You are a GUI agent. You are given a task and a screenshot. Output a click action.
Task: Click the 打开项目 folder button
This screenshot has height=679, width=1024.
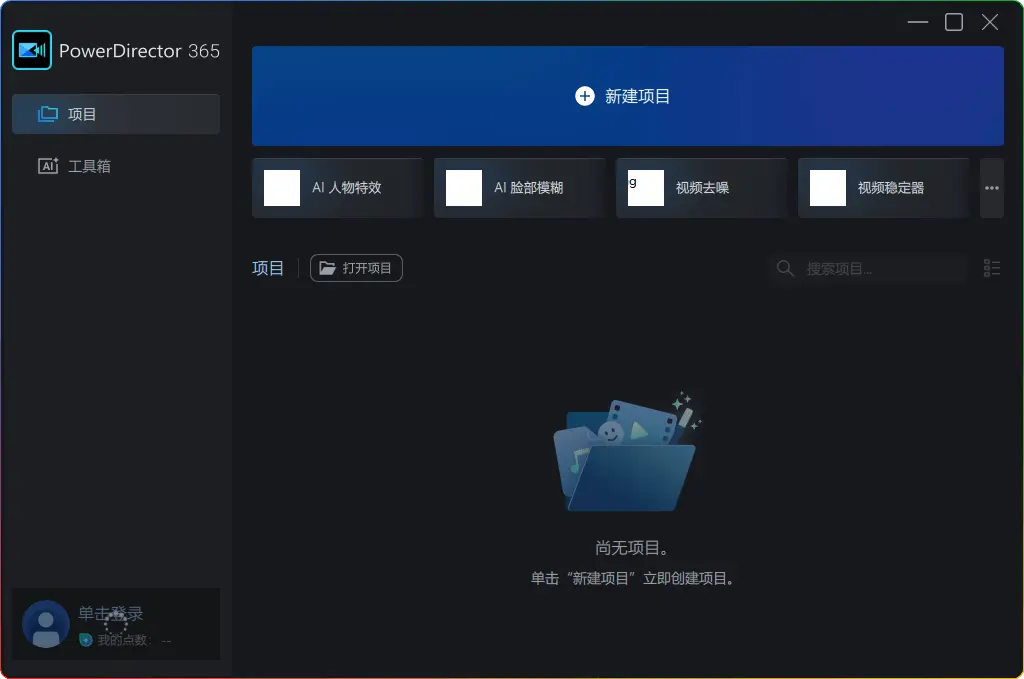coord(356,268)
